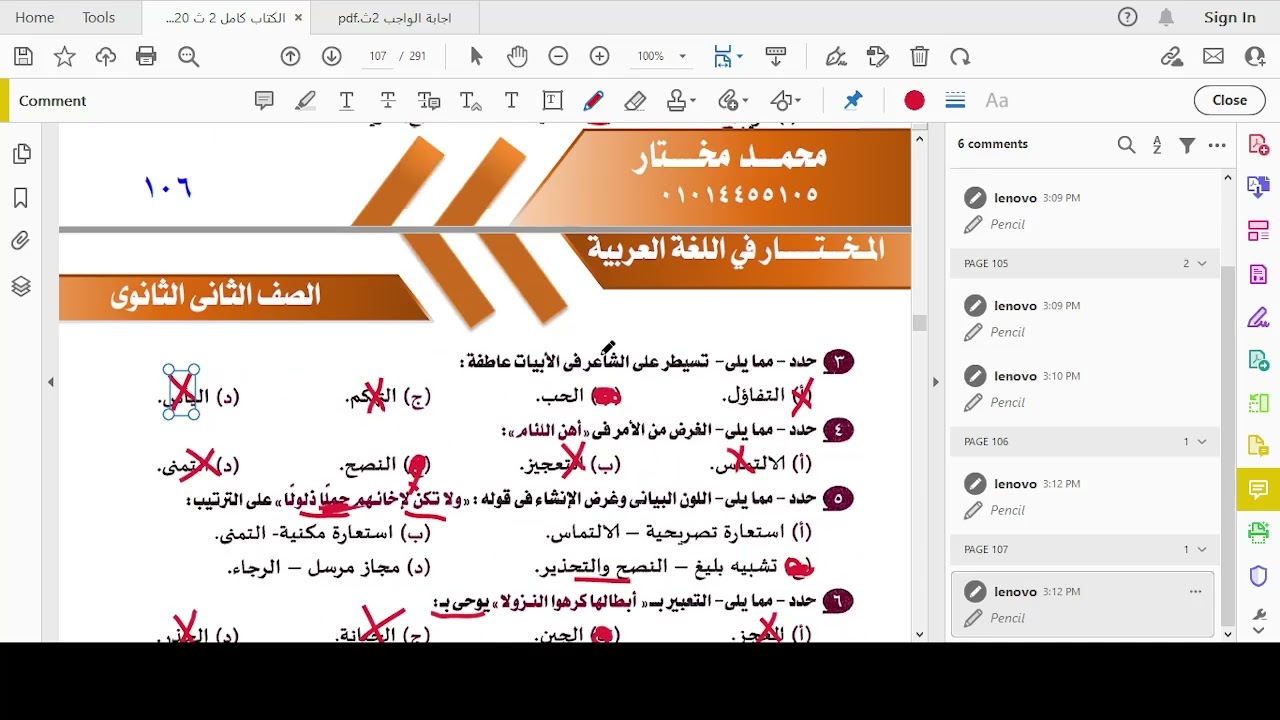
Task: Open the layers panel in left sidebar
Action: pyautogui.click(x=21, y=287)
